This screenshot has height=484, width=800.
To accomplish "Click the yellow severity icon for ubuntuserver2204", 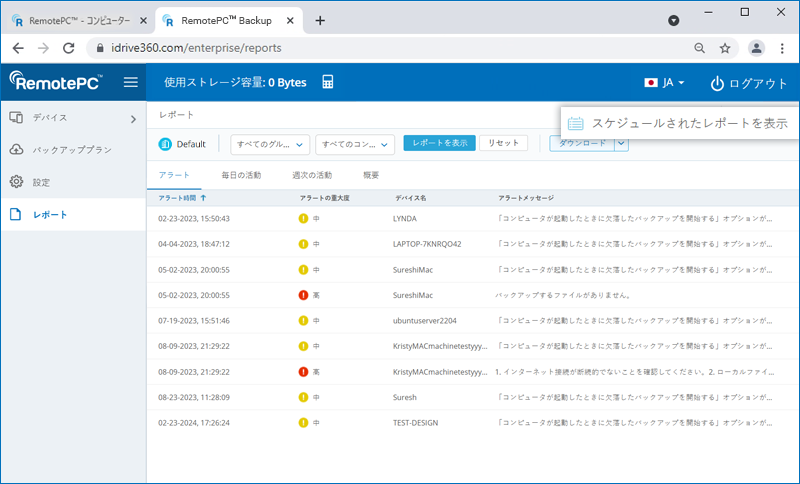I will (x=303, y=320).
